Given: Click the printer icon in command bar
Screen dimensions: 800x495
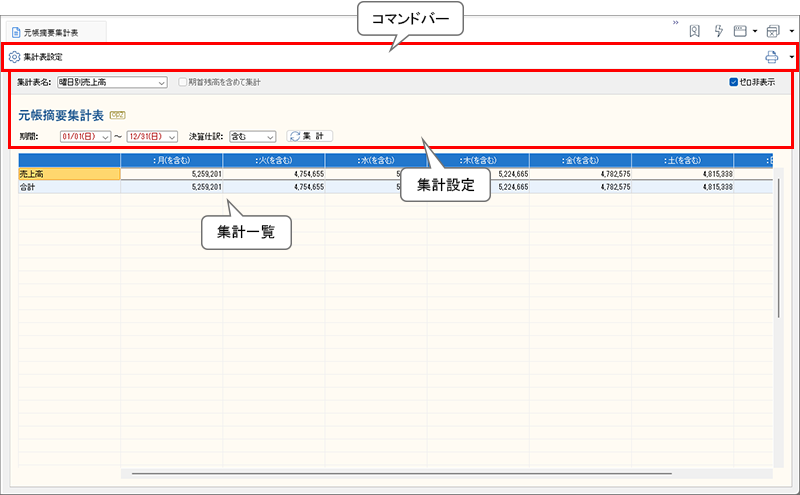Looking at the screenshot, I should click(x=771, y=57).
